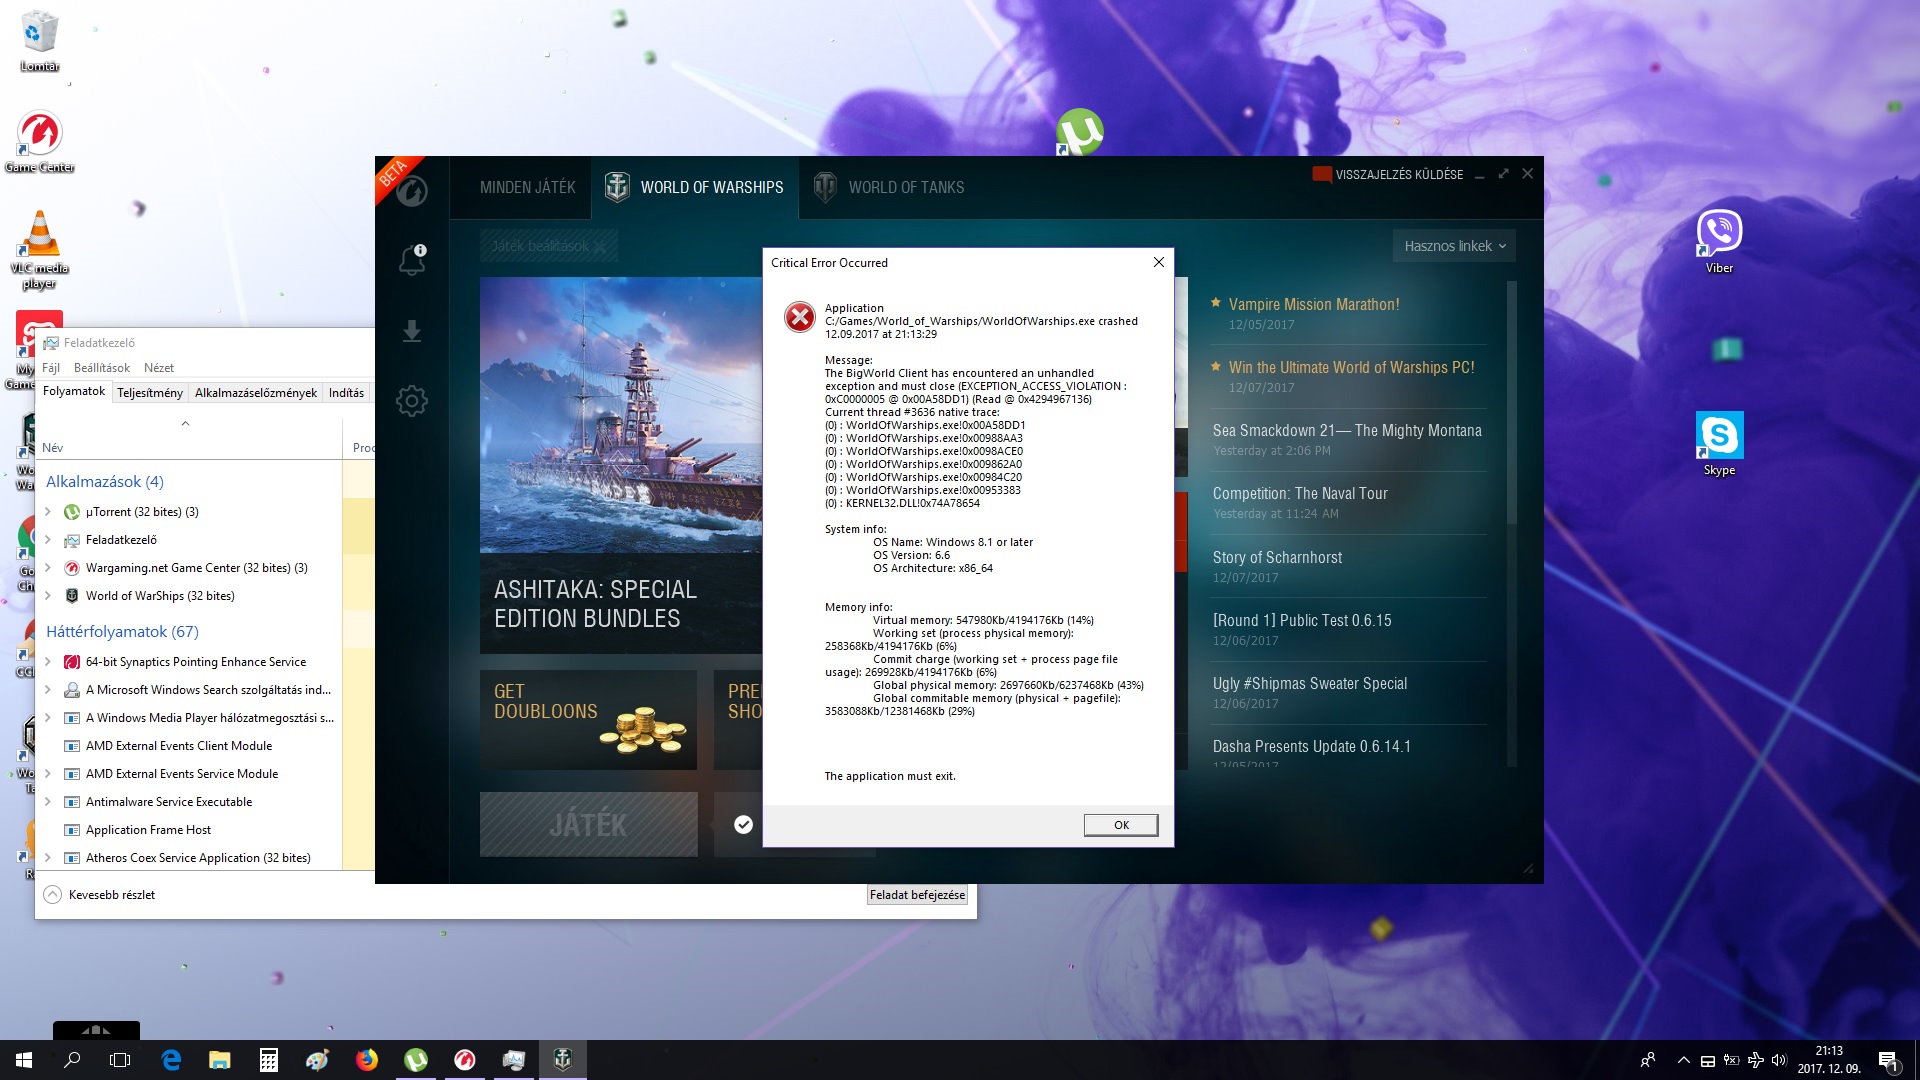
Task: Show hidden system tray icons
Action: click(x=1683, y=1060)
